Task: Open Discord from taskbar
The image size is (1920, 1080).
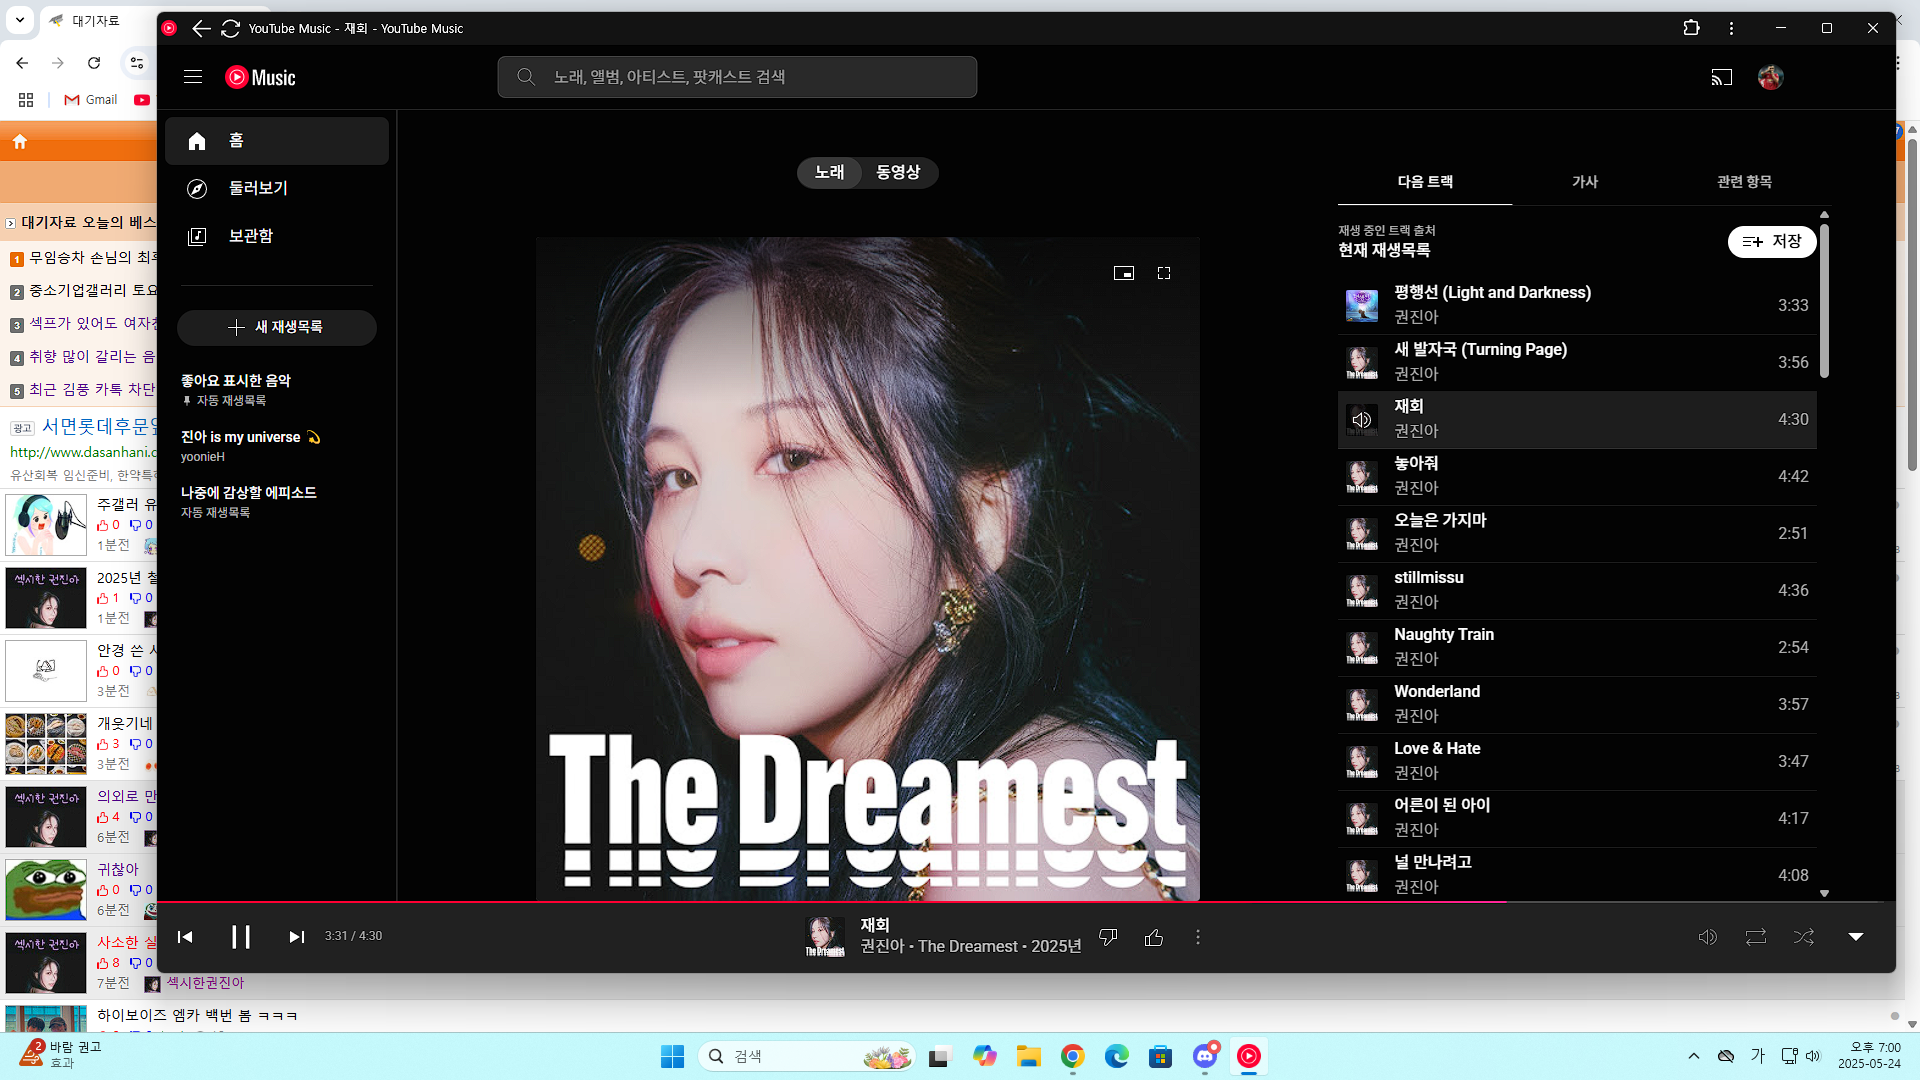Action: 1205,1056
